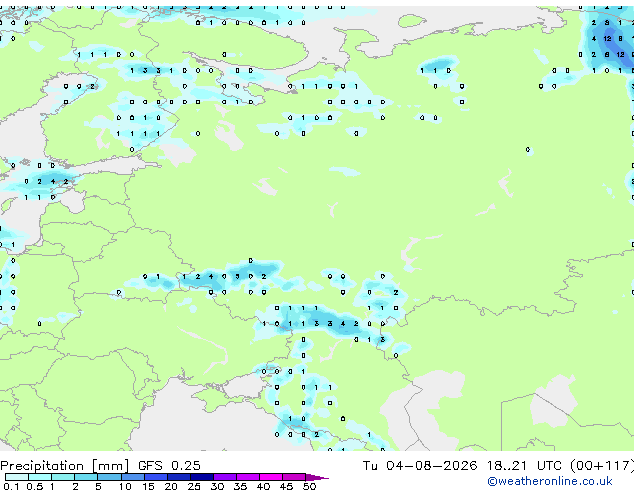The width and height of the screenshot is (634, 490).
Task: Pick the 40–45 mm magenta legend swatch
Action: 271,477
